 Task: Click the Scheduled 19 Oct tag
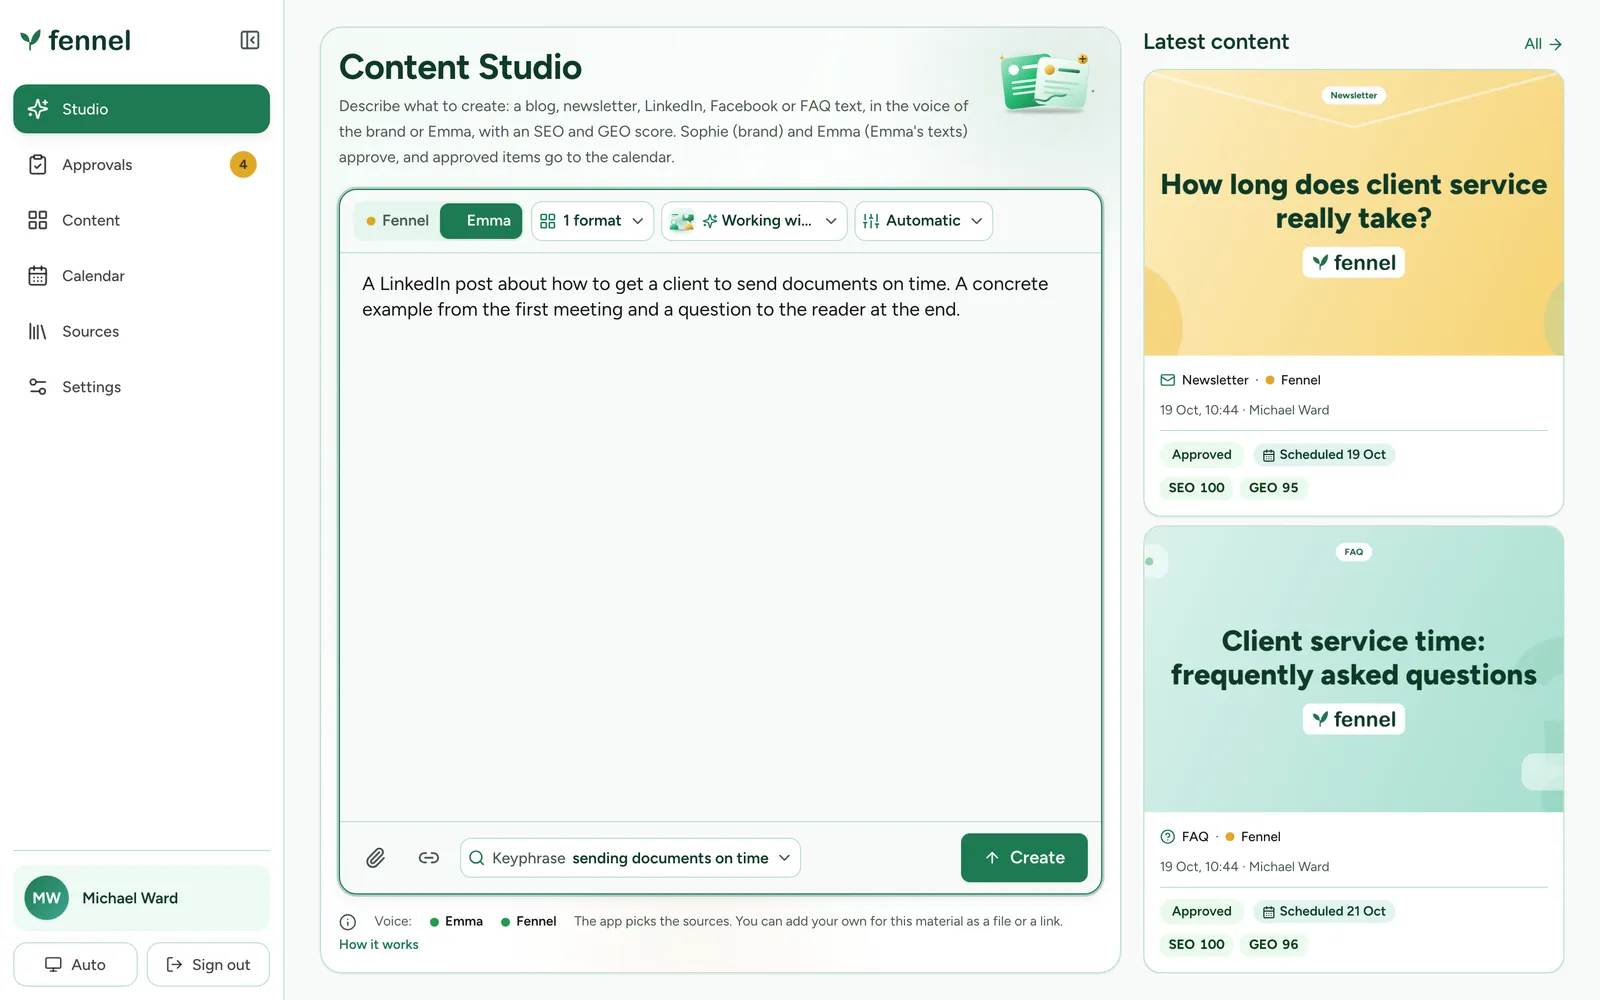[1324, 455]
